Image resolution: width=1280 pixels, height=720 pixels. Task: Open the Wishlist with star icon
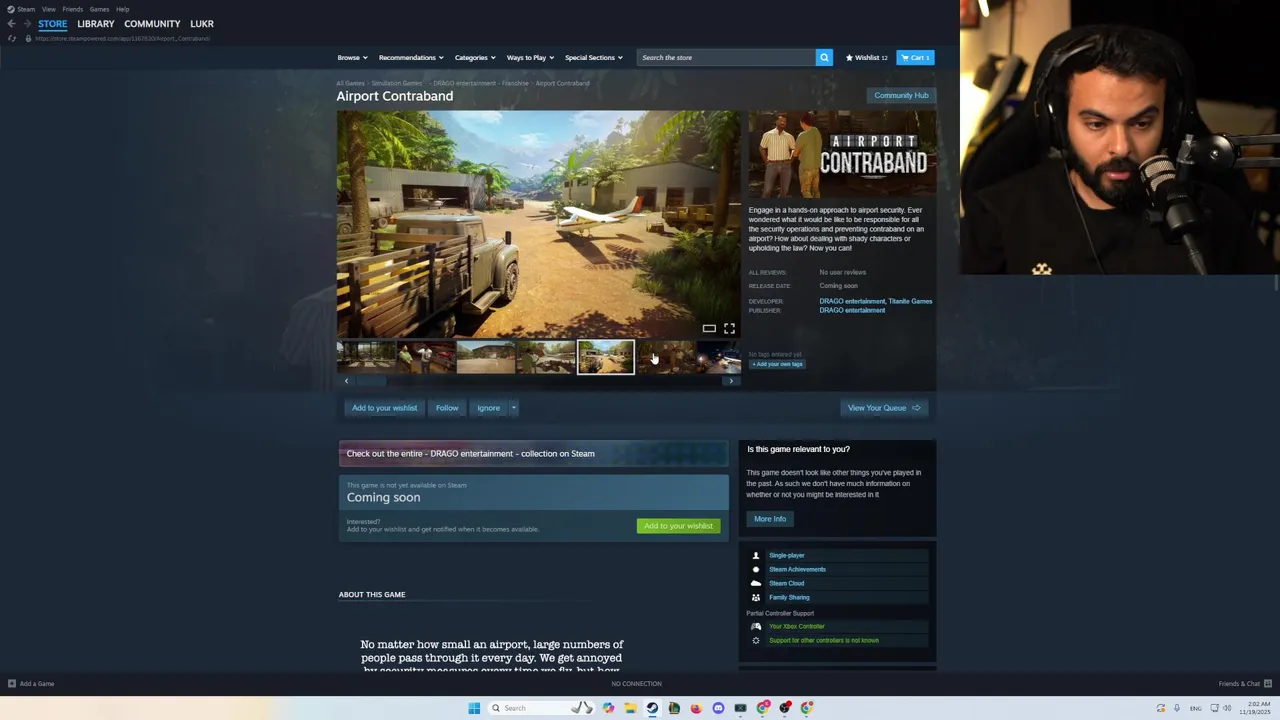(866, 58)
